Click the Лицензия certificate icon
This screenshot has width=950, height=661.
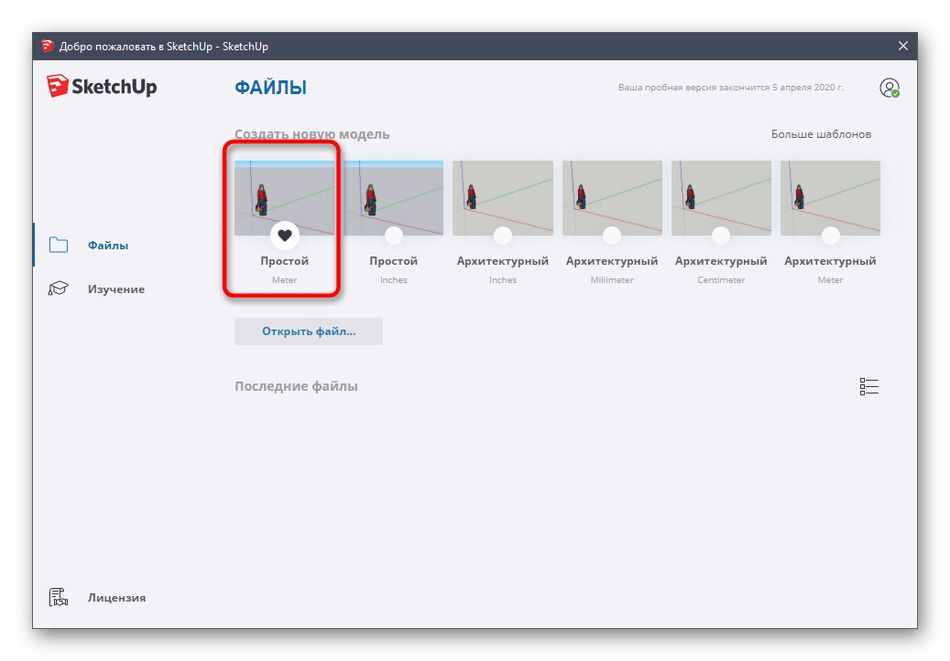click(x=59, y=598)
